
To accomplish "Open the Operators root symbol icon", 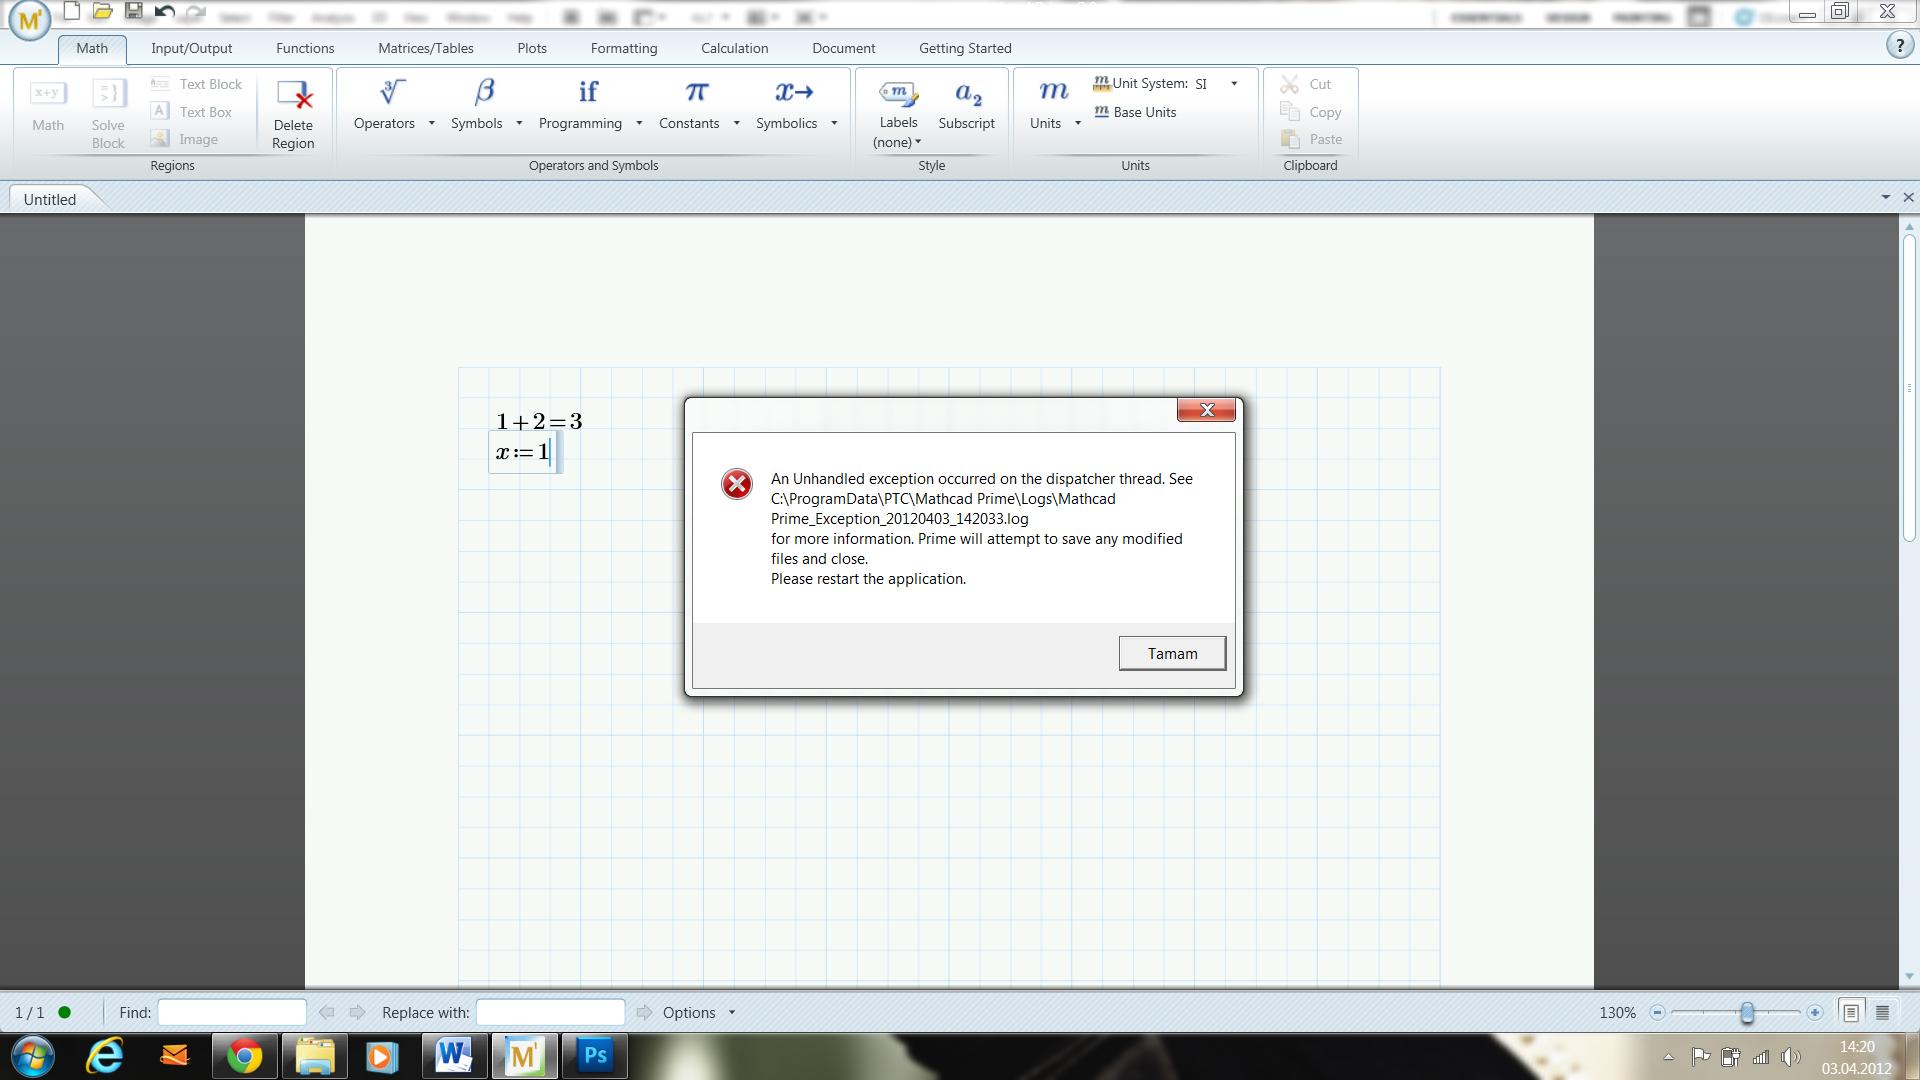I will tap(391, 92).
